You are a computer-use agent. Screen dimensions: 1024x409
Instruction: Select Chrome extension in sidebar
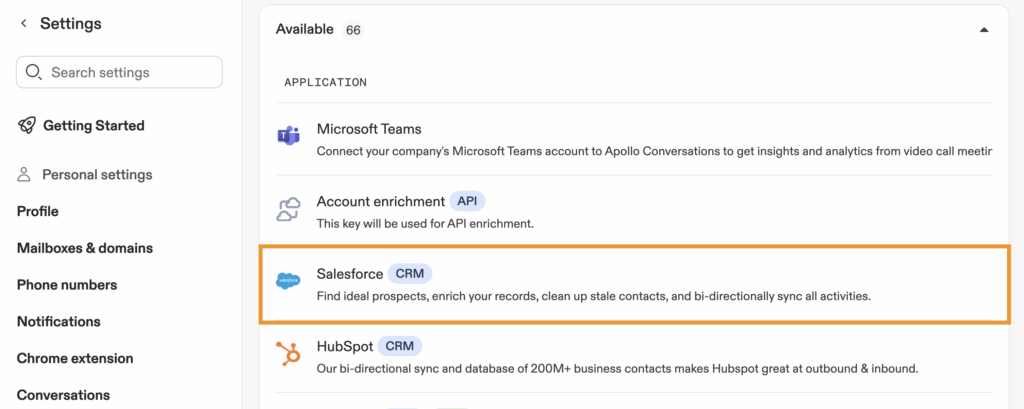(x=75, y=358)
